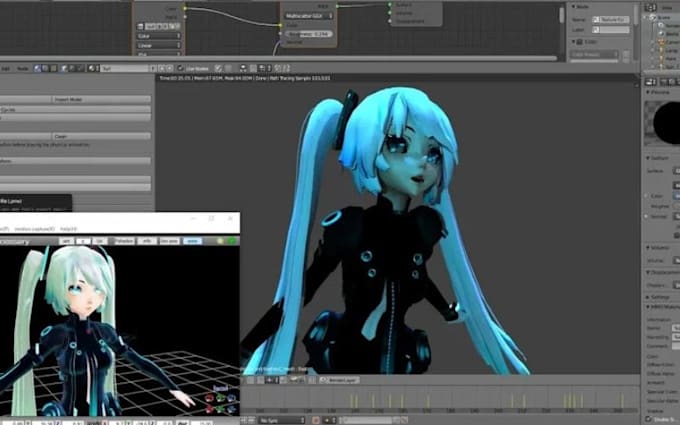Screen dimensions: 680x425
Task: Toggle the Use Nodes checkbox
Action: click(x=181, y=68)
